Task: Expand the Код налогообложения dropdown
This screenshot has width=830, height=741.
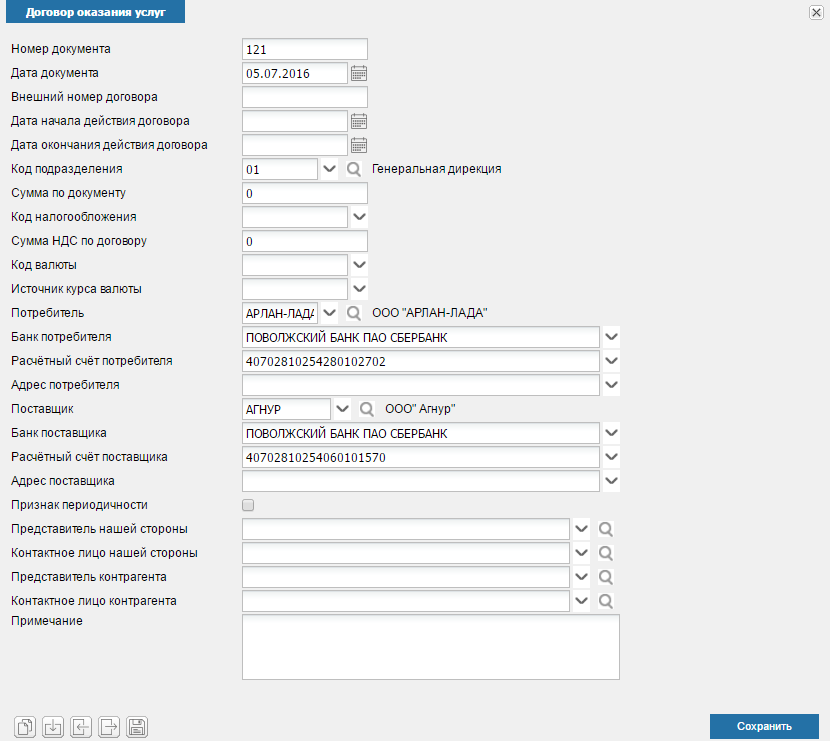Action: point(359,217)
